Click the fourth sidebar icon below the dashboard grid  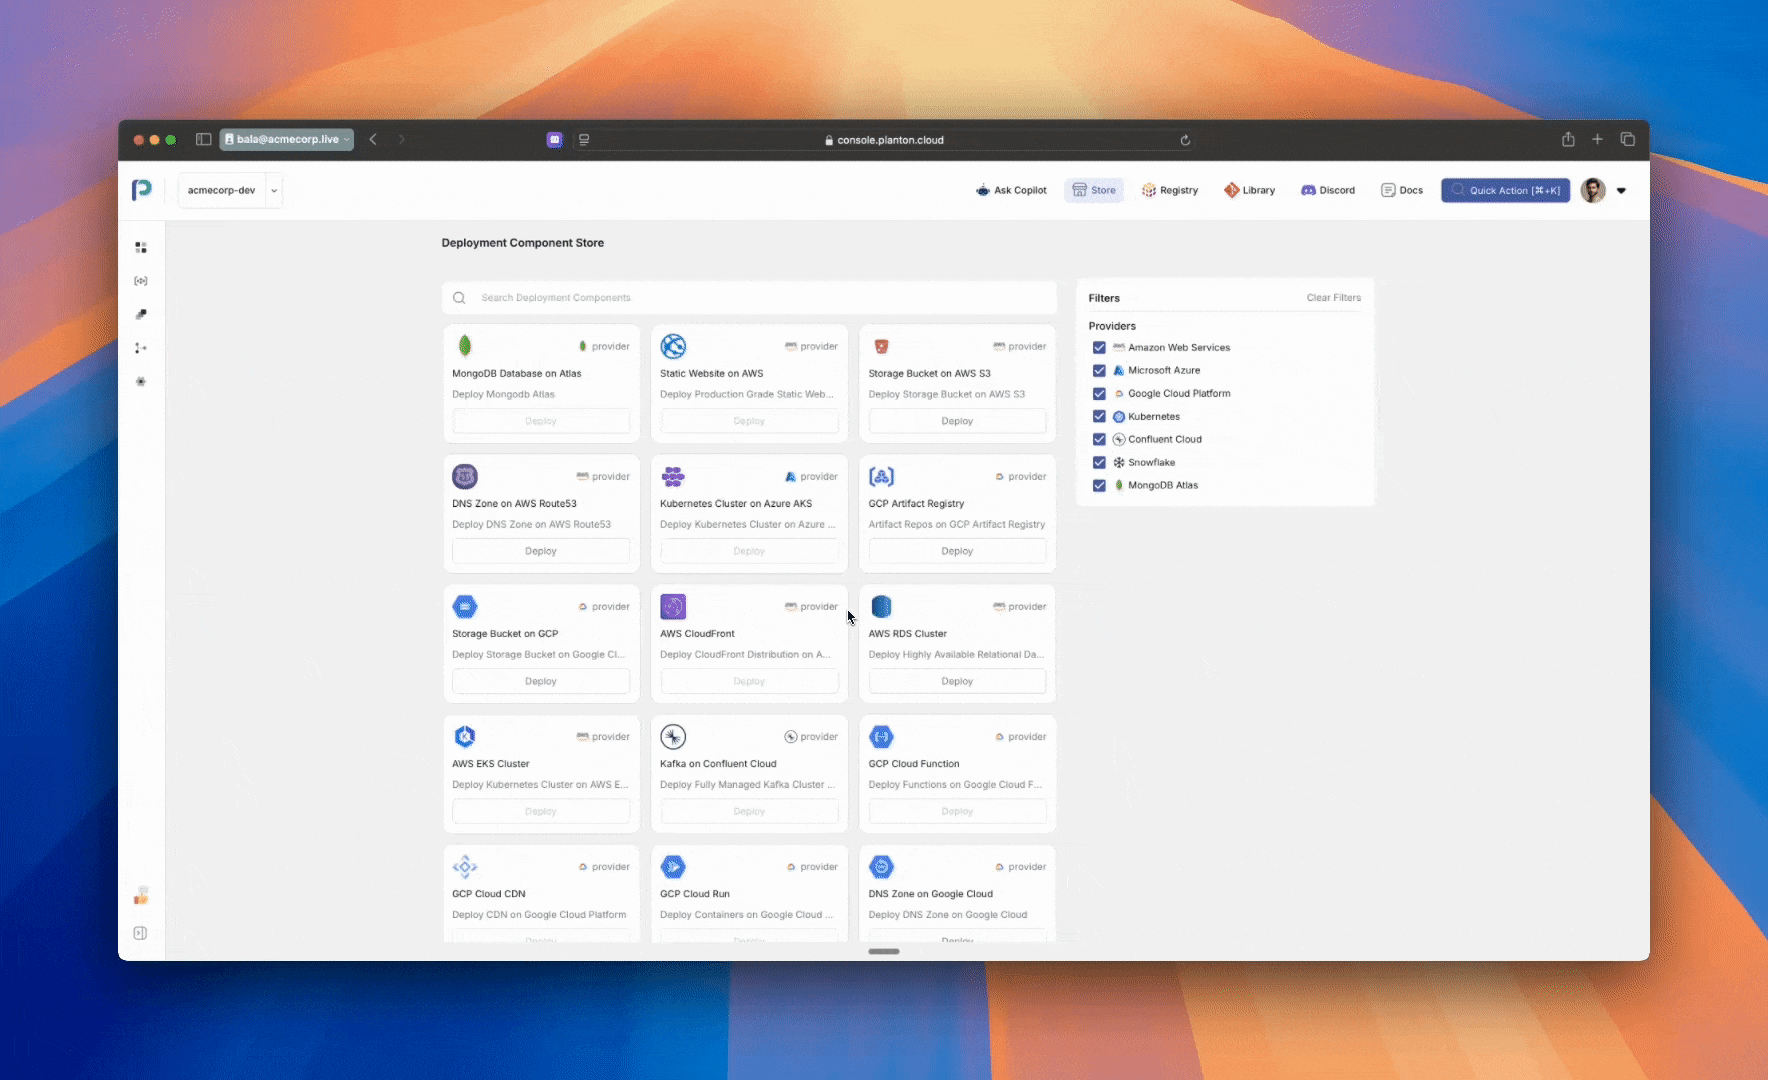141,348
